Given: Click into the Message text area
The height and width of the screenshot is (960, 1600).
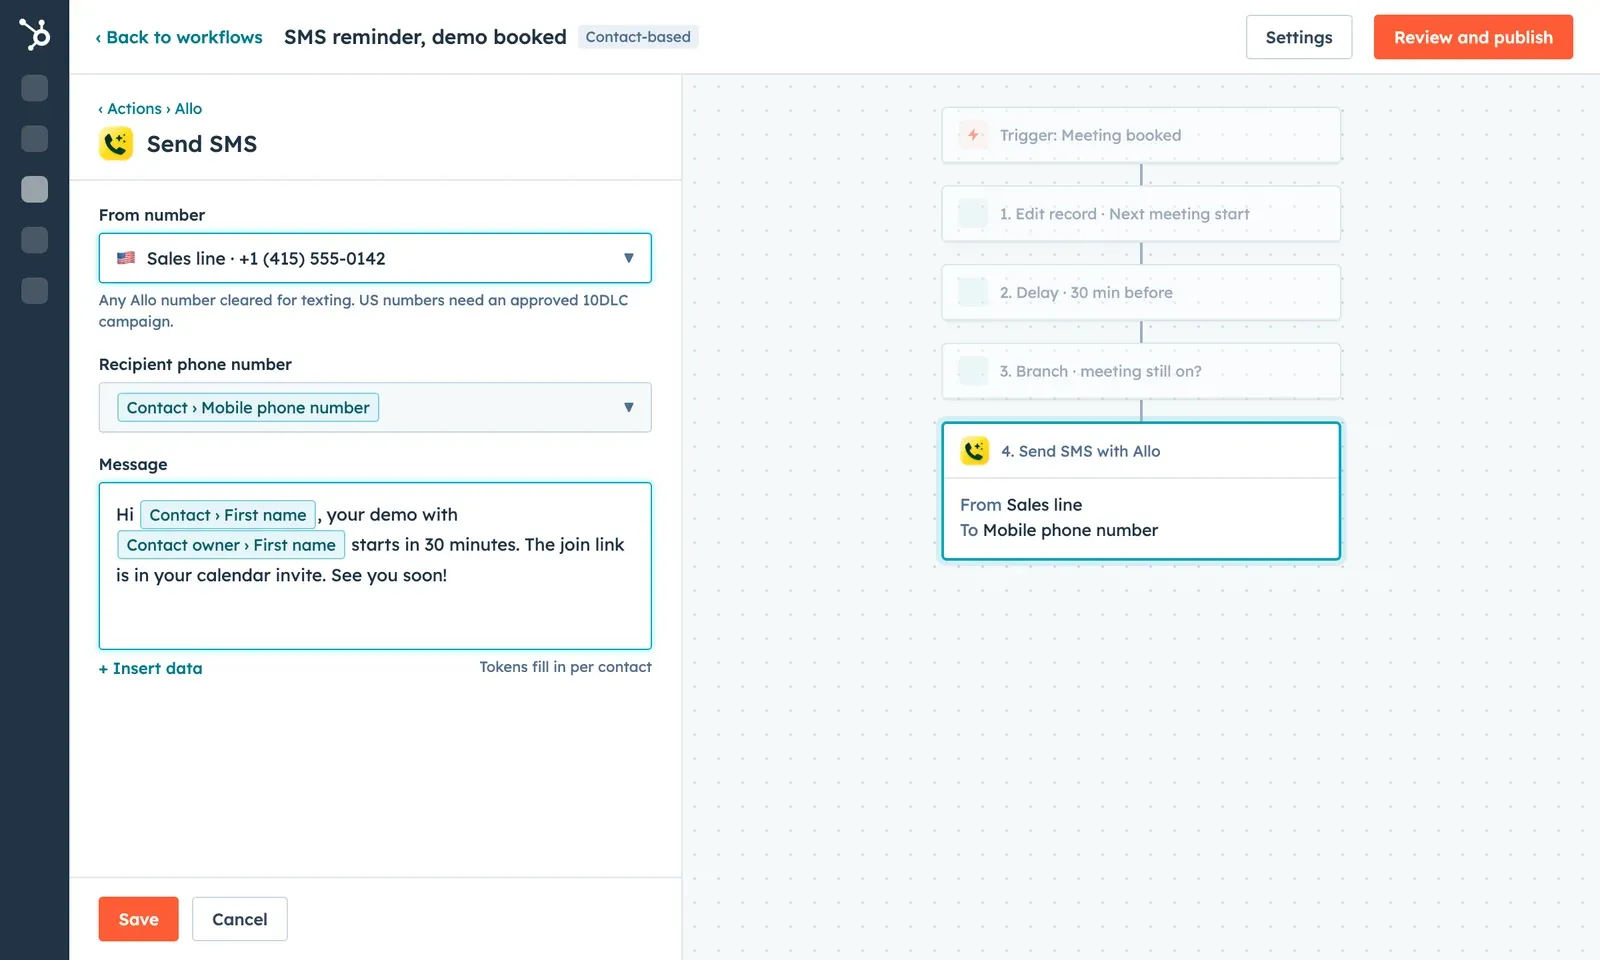Looking at the screenshot, I should (375, 566).
